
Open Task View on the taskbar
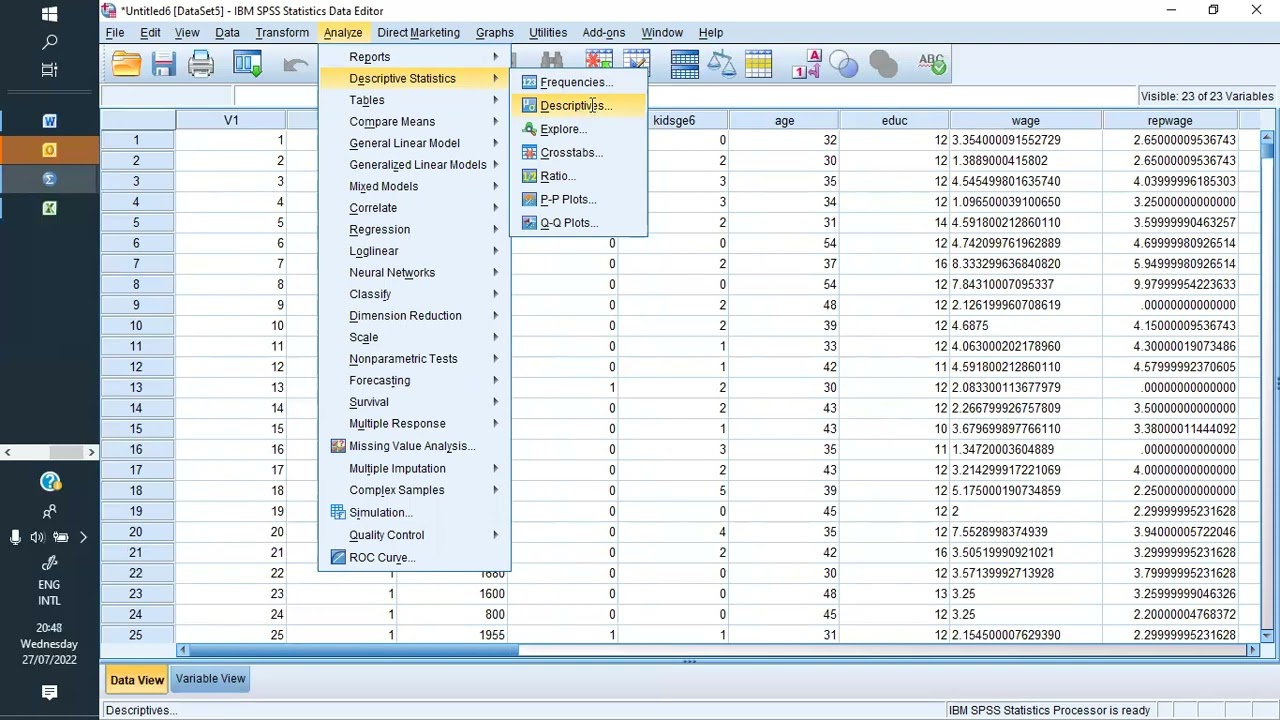click(49, 70)
